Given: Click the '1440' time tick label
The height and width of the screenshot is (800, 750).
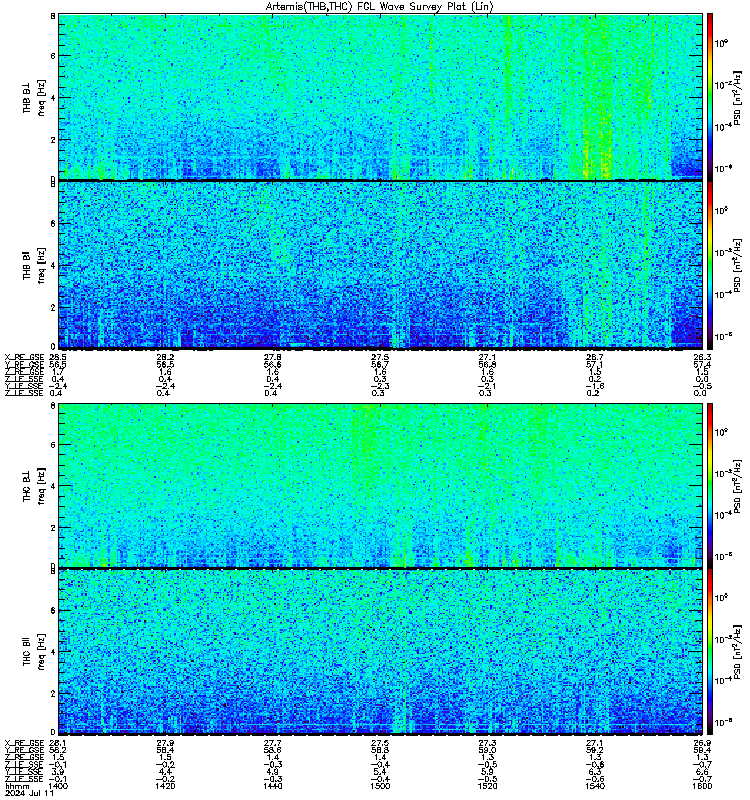Looking at the screenshot, I should pyautogui.click(x=273, y=786).
